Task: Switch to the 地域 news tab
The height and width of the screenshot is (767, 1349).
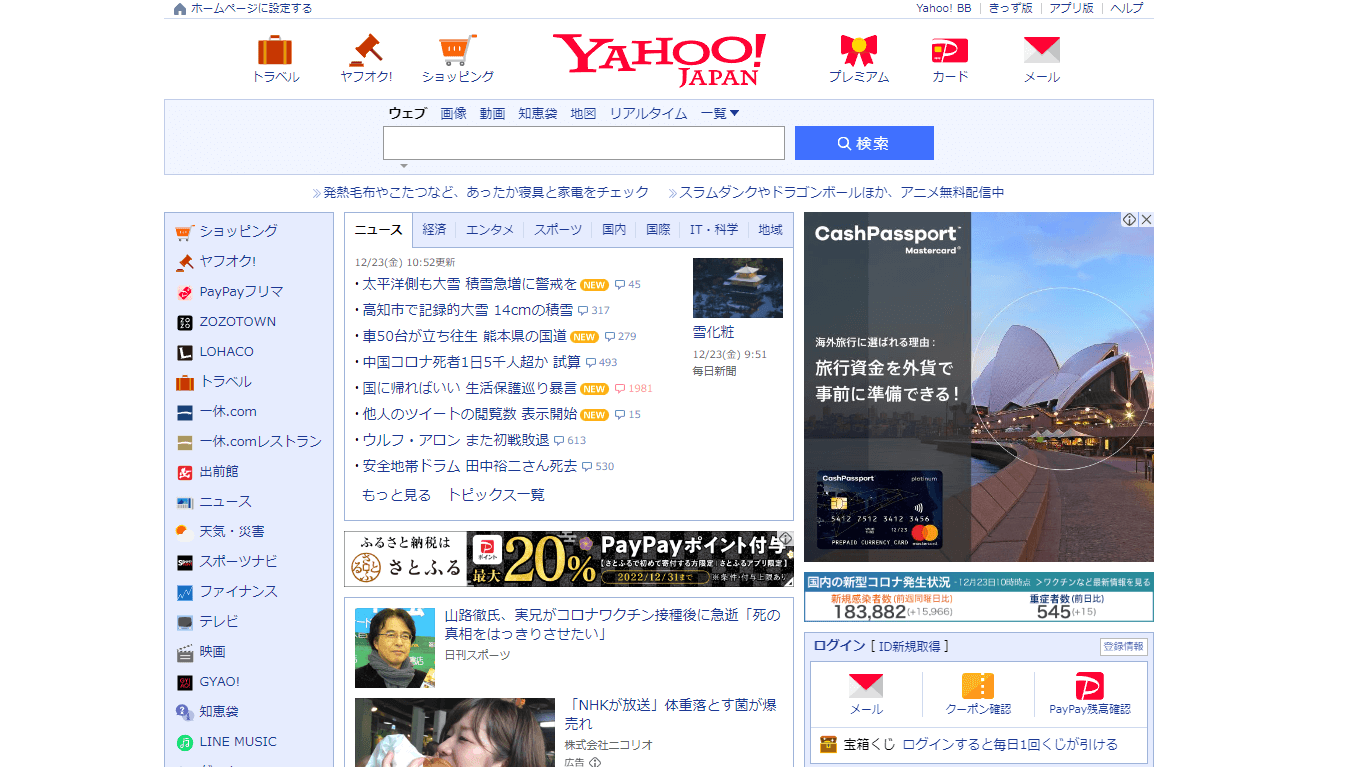Action: click(x=770, y=230)
